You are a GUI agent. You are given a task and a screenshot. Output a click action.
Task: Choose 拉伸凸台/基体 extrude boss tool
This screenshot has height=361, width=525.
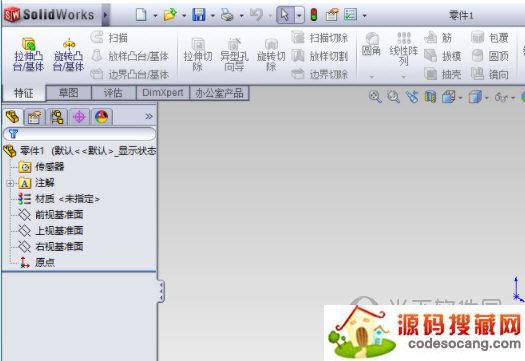28,55
